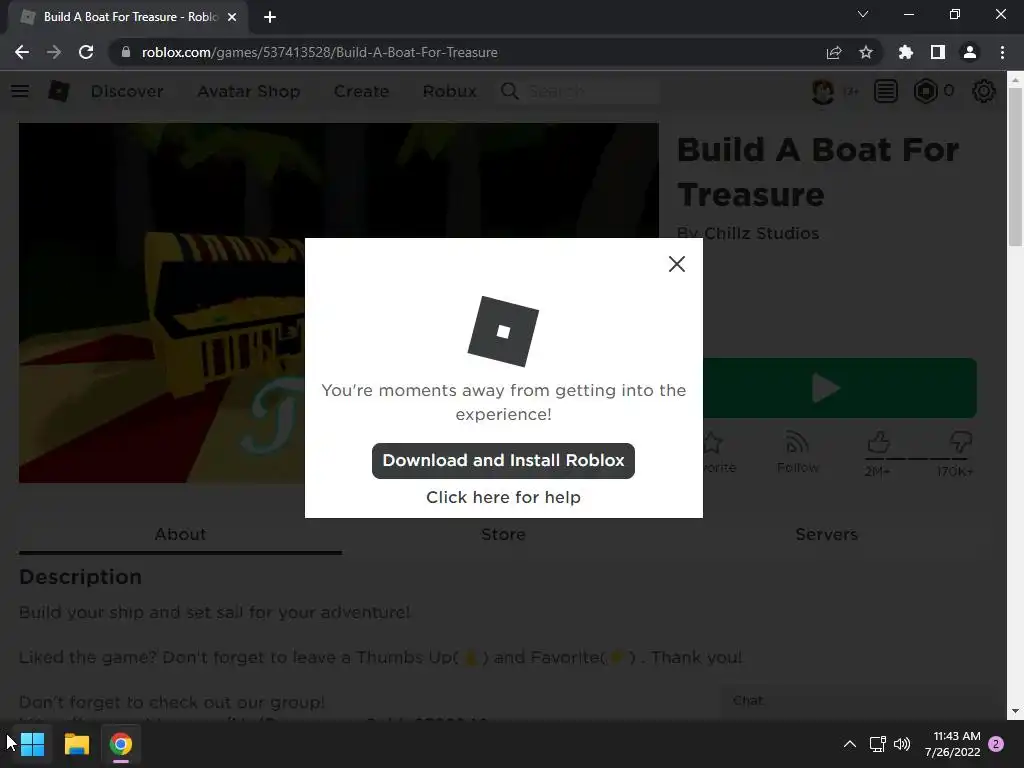Click the Roblox logo home icon
Screen dimensions: 1024x768
click(59, 91)
